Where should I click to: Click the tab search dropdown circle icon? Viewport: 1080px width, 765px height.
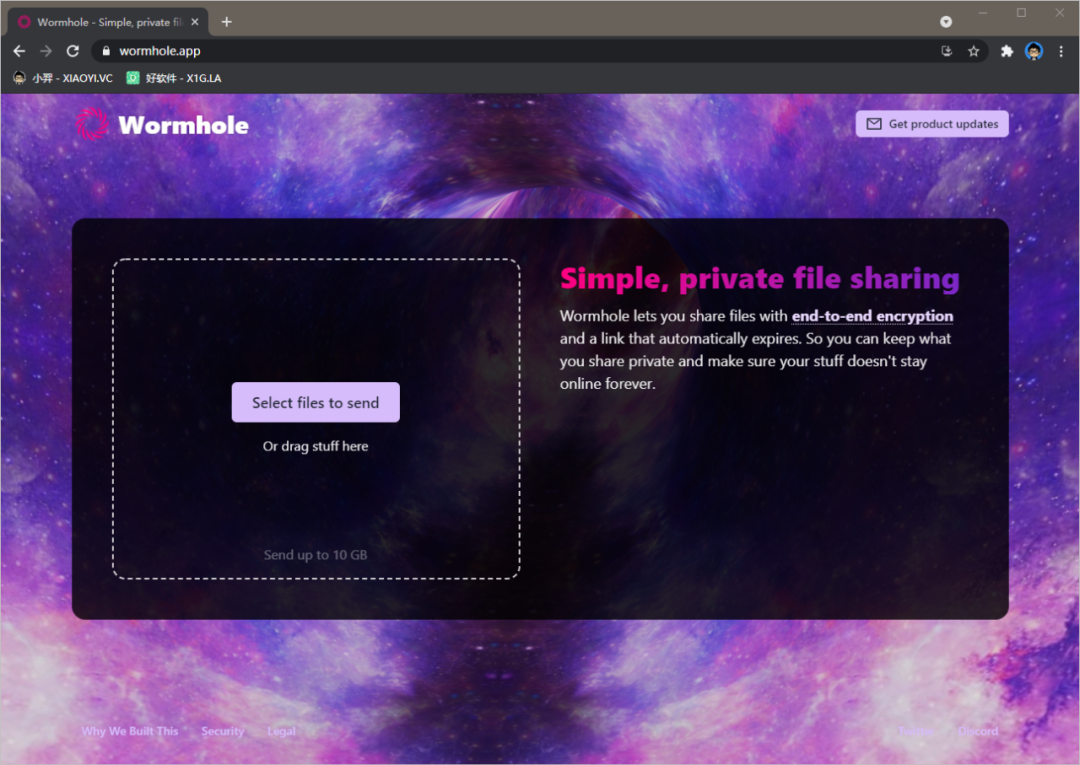(946, 22)
